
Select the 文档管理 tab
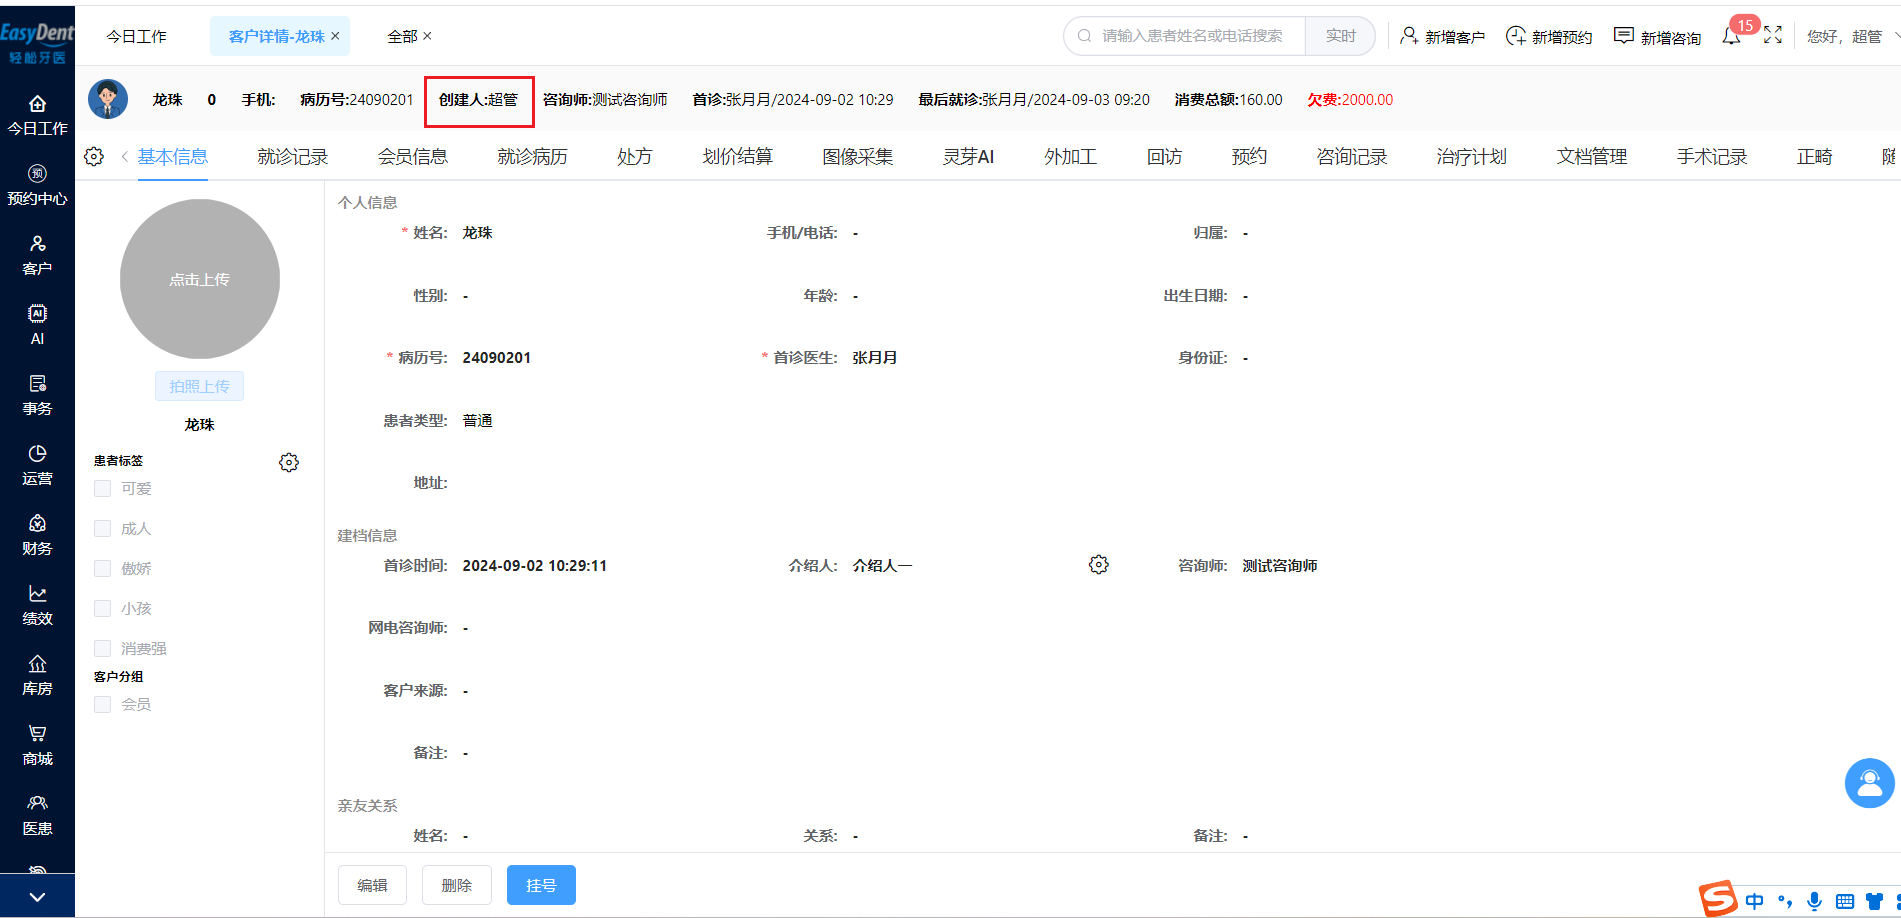click(1591, 157)
